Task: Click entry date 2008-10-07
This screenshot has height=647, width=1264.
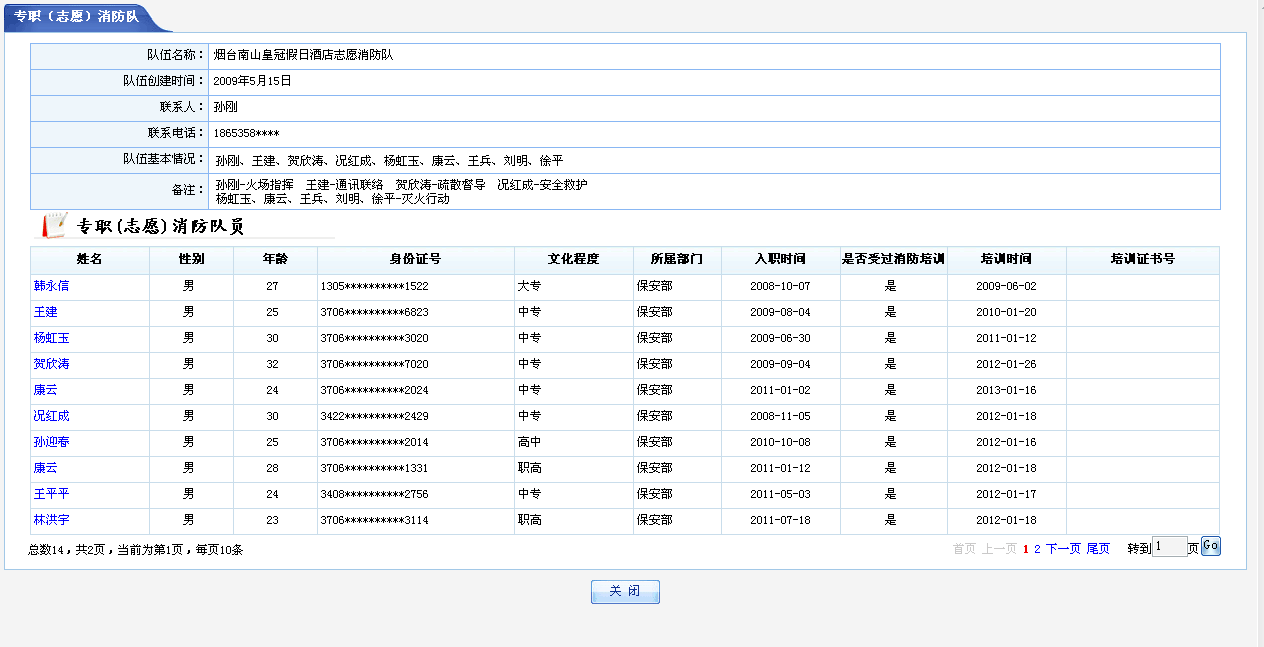Action: [781, 286]
